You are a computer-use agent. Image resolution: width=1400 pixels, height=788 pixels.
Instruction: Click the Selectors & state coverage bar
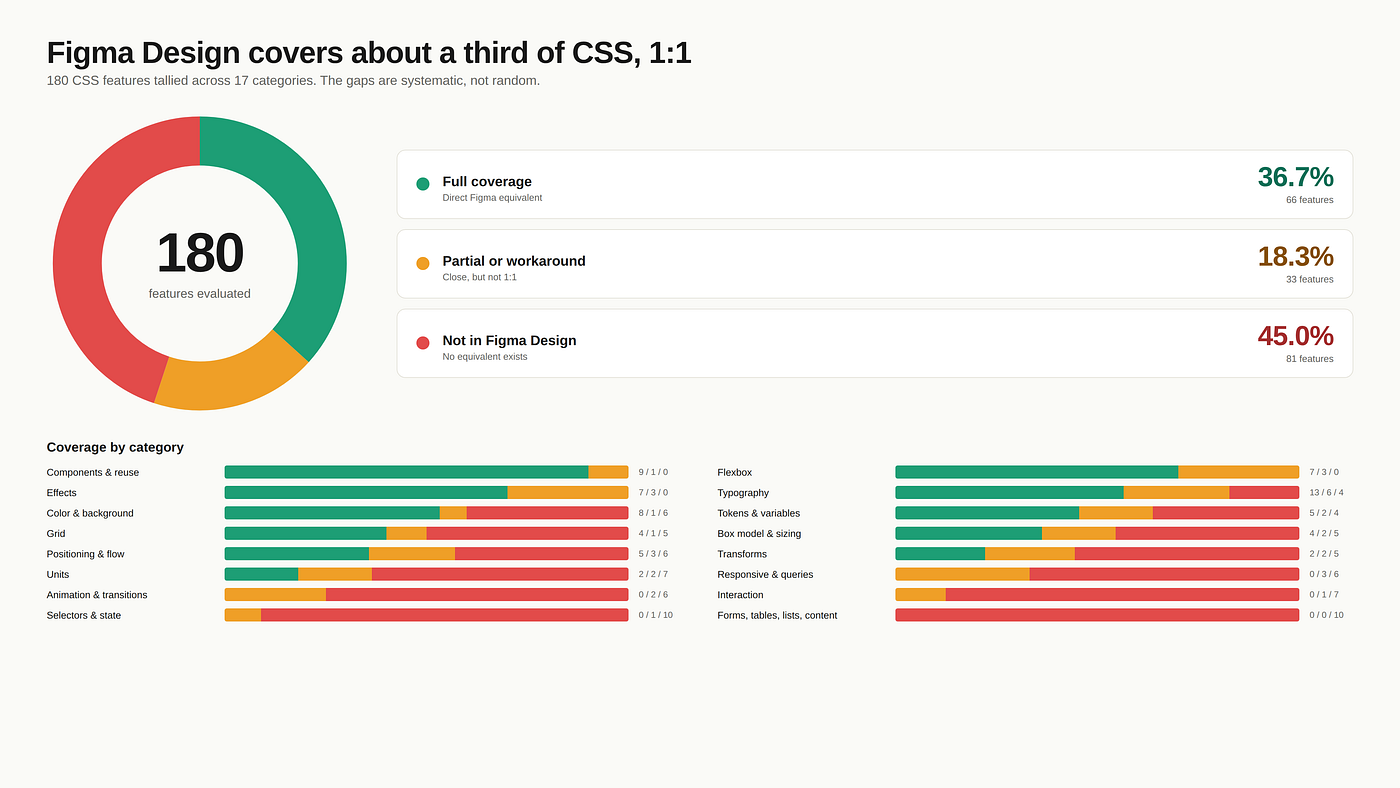tap(426, 615)
